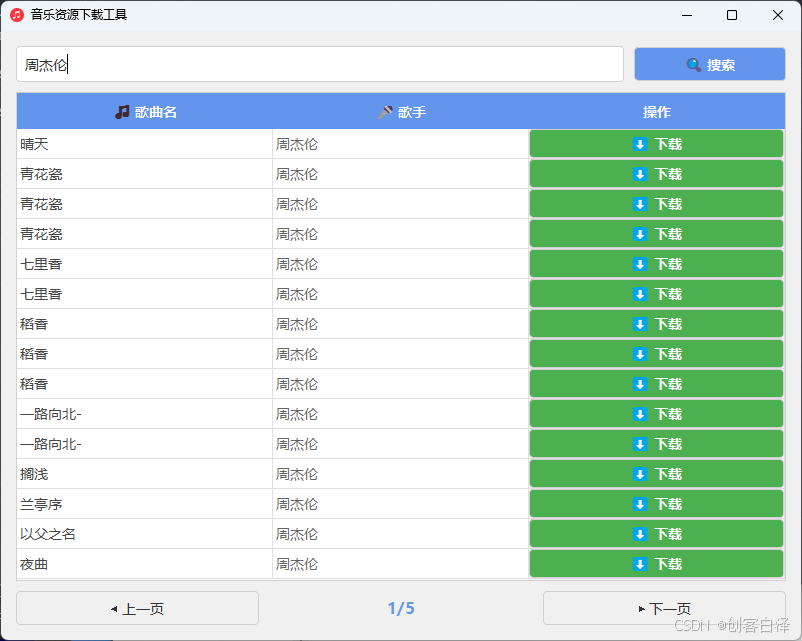The width and height of the screenshot is (802, 641).
Task: Download the song 搁浅
Action: coord(656,474)
